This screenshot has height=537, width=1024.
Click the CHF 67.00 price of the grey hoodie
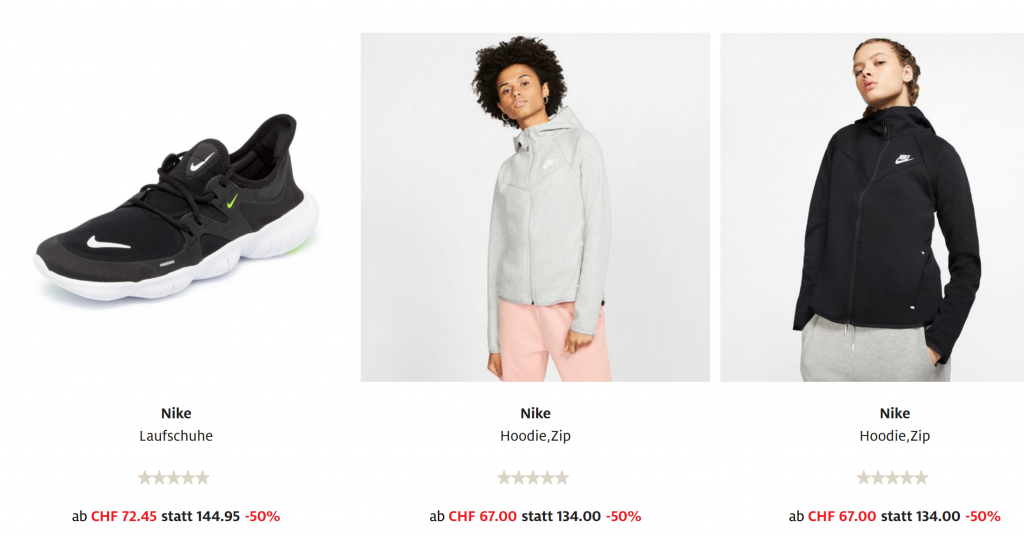[x=482, y=516]
